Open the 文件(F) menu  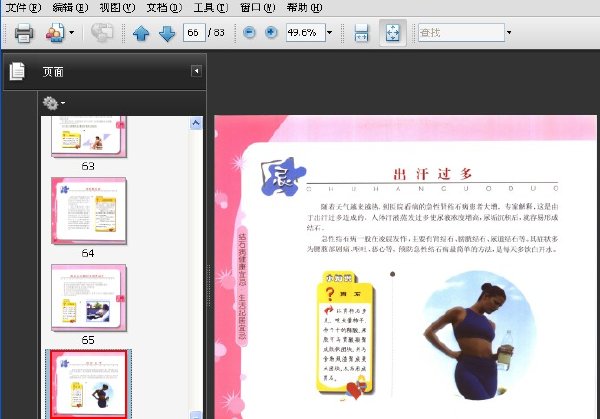click(x=23, y=7)
